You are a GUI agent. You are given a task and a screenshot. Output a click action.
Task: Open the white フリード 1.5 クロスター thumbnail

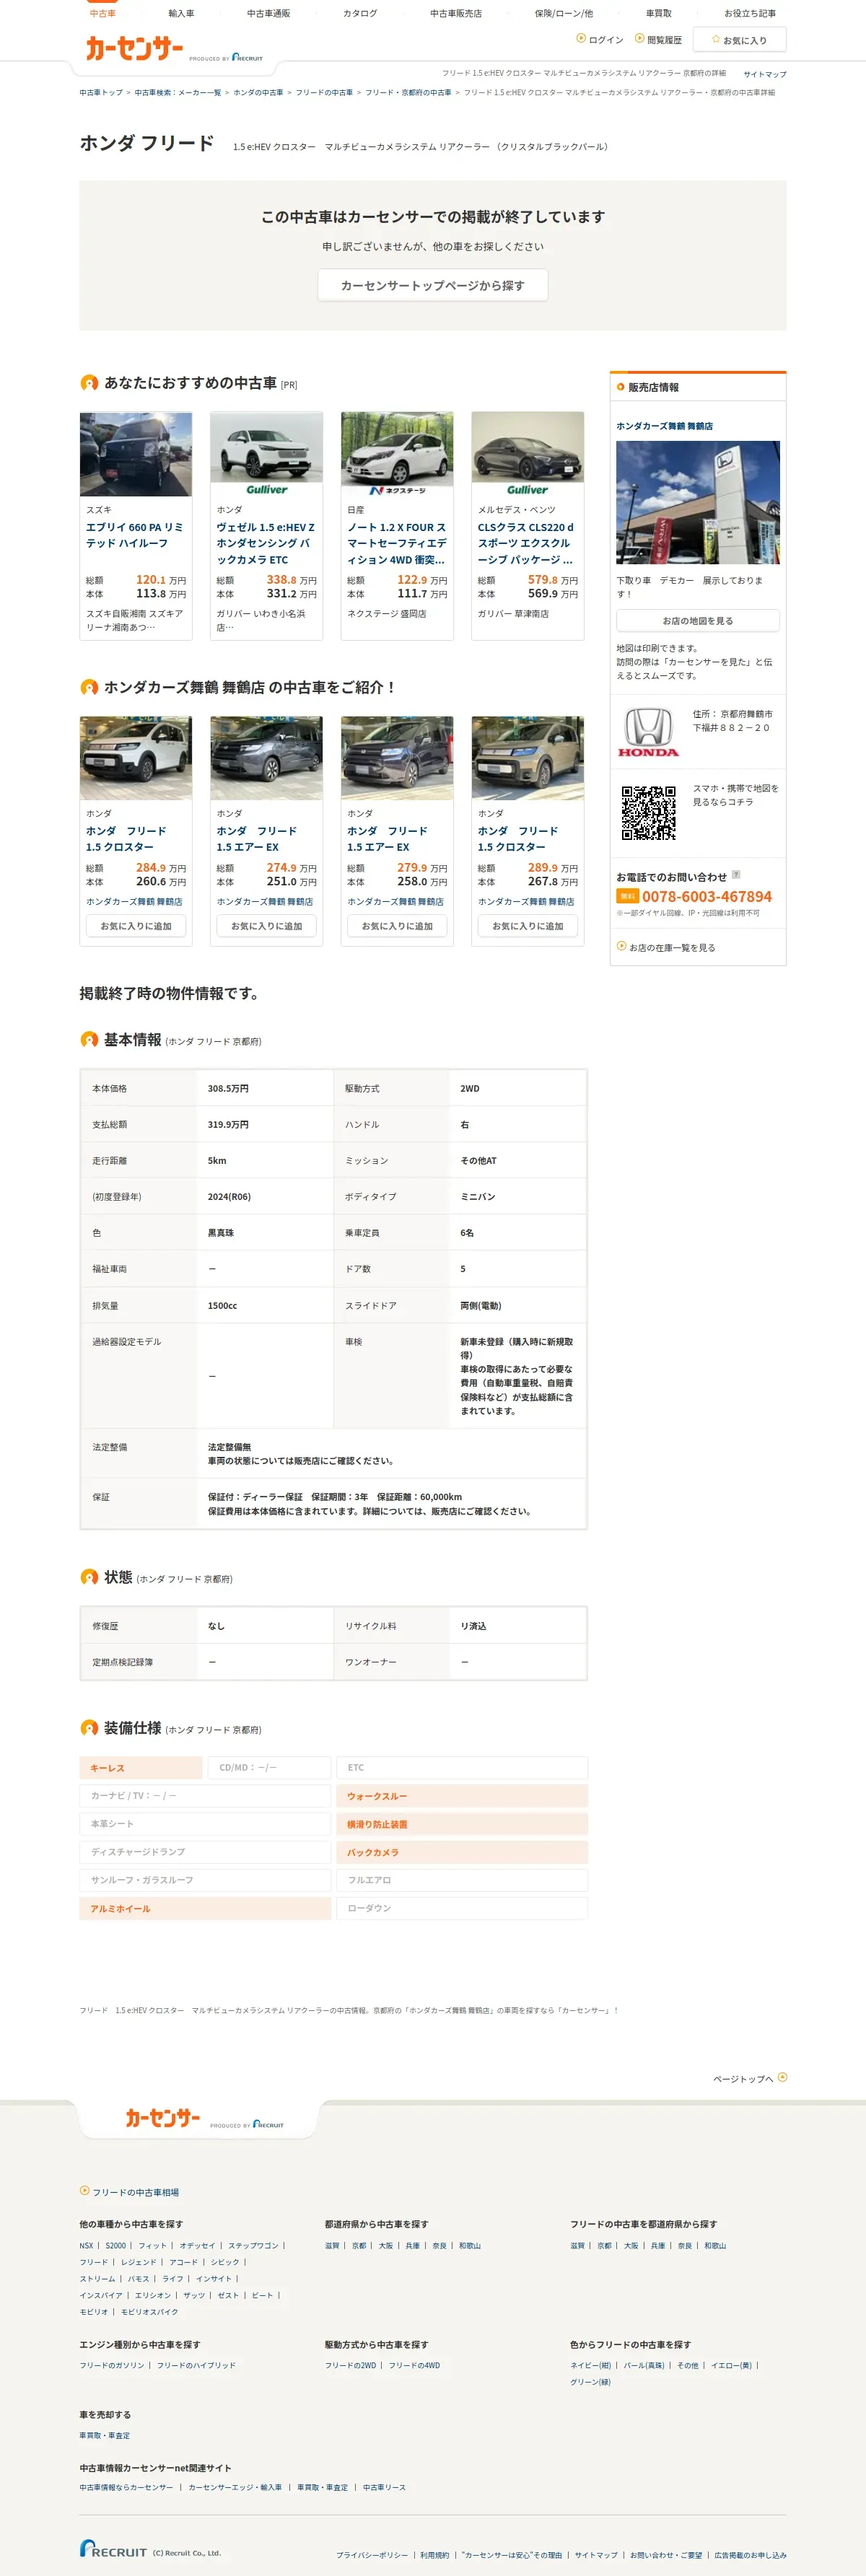136,758
